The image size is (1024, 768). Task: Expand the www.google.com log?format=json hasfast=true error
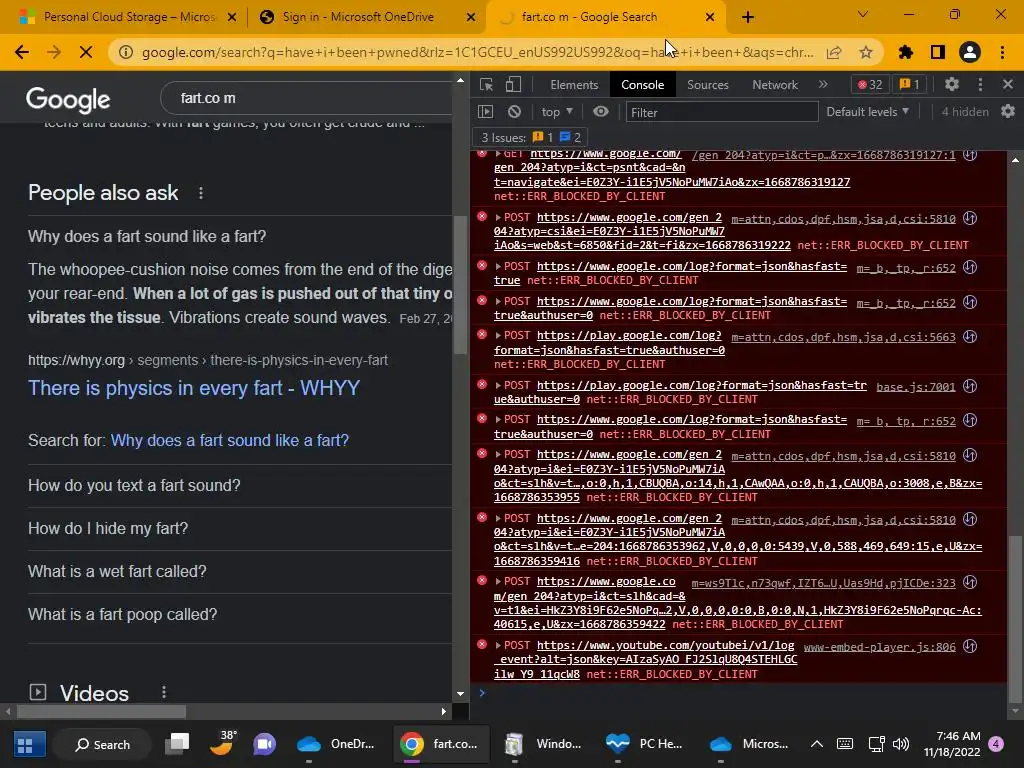click(498, 266)
